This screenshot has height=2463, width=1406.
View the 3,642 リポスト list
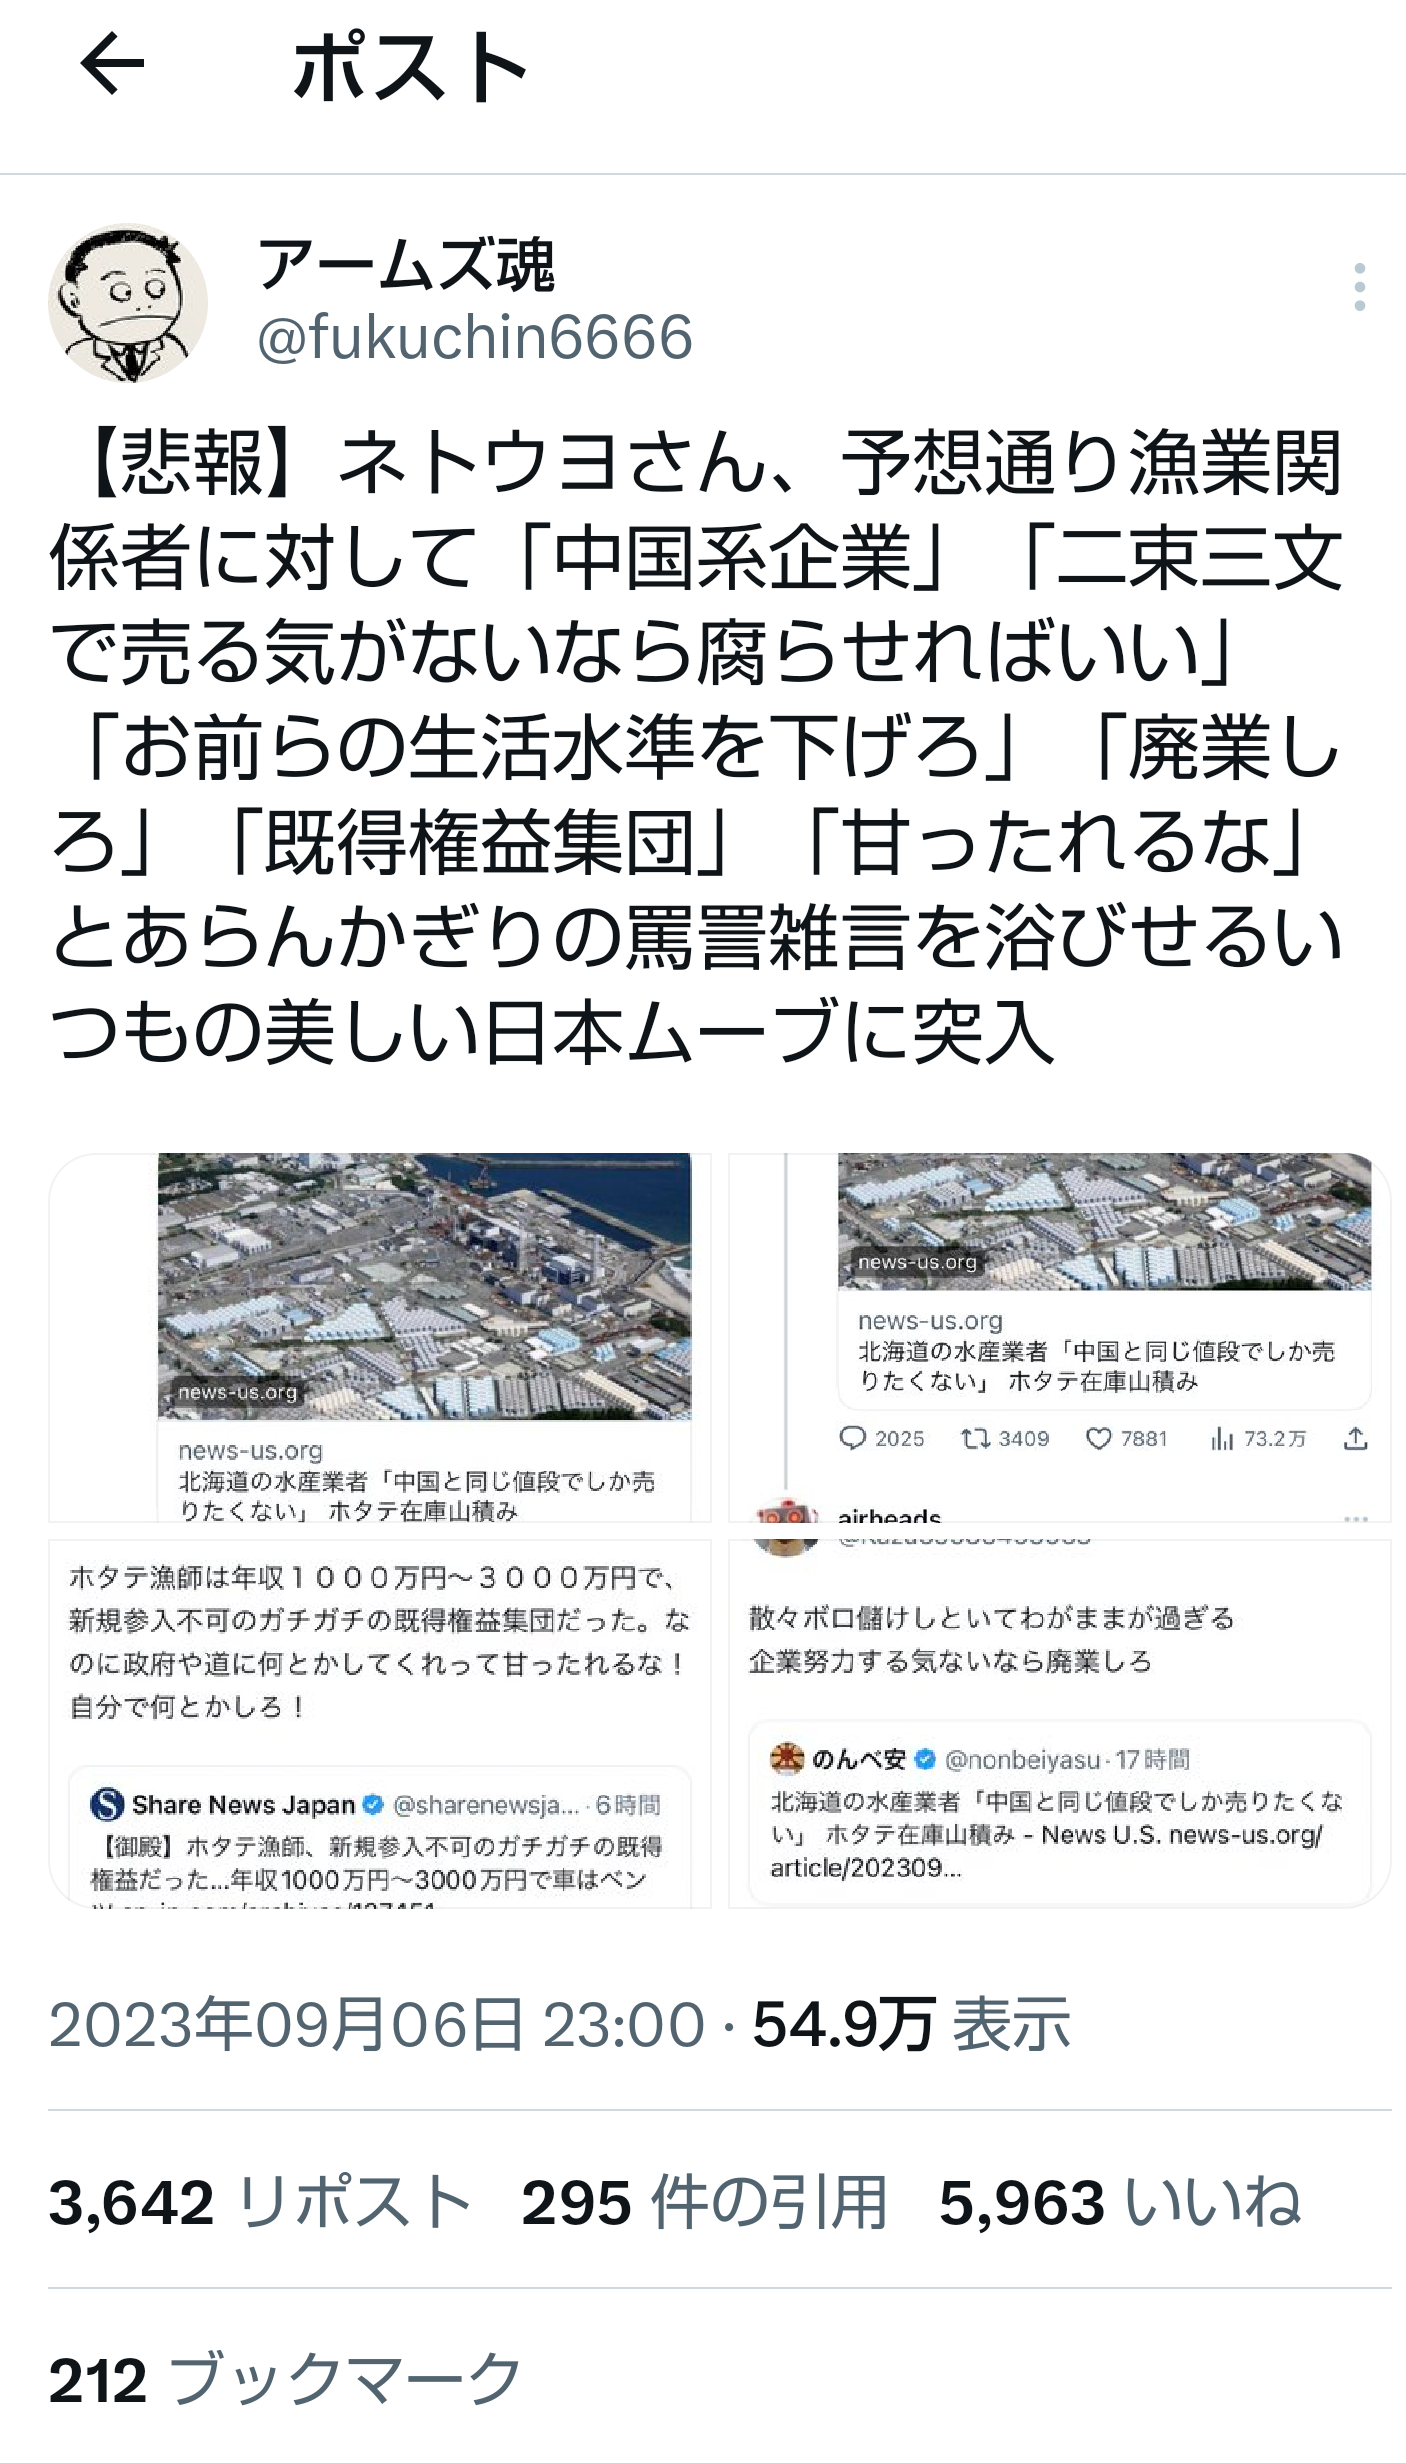point(260,2202)
